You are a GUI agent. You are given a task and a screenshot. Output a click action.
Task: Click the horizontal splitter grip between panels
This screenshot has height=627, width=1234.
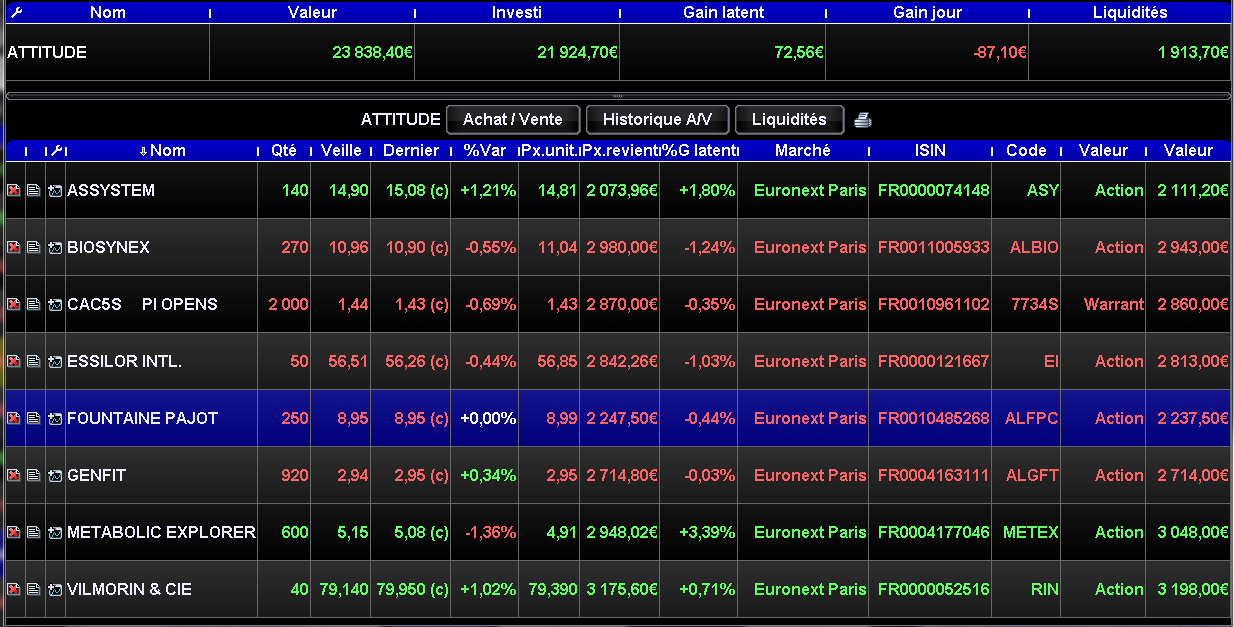[x=617, y=95]
